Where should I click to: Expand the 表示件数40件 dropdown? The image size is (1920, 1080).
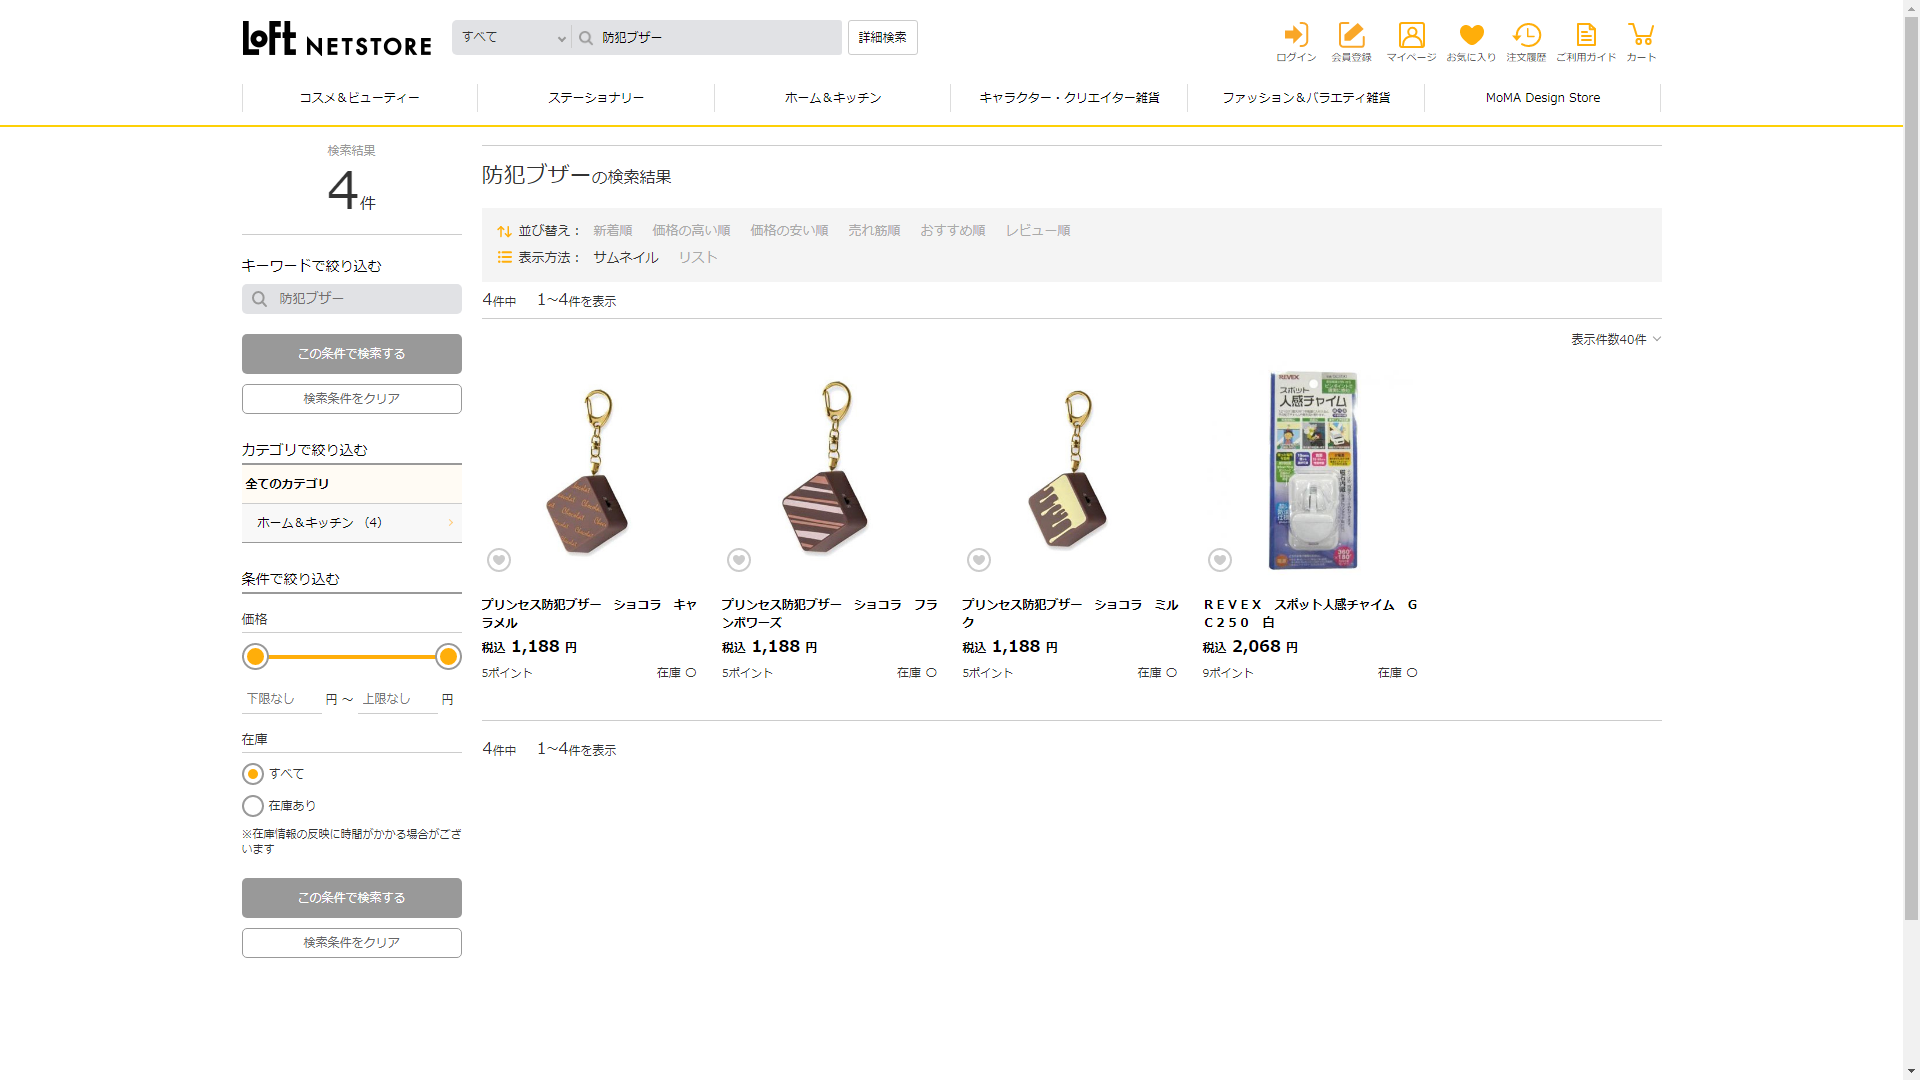click(x=1615, y=340)
